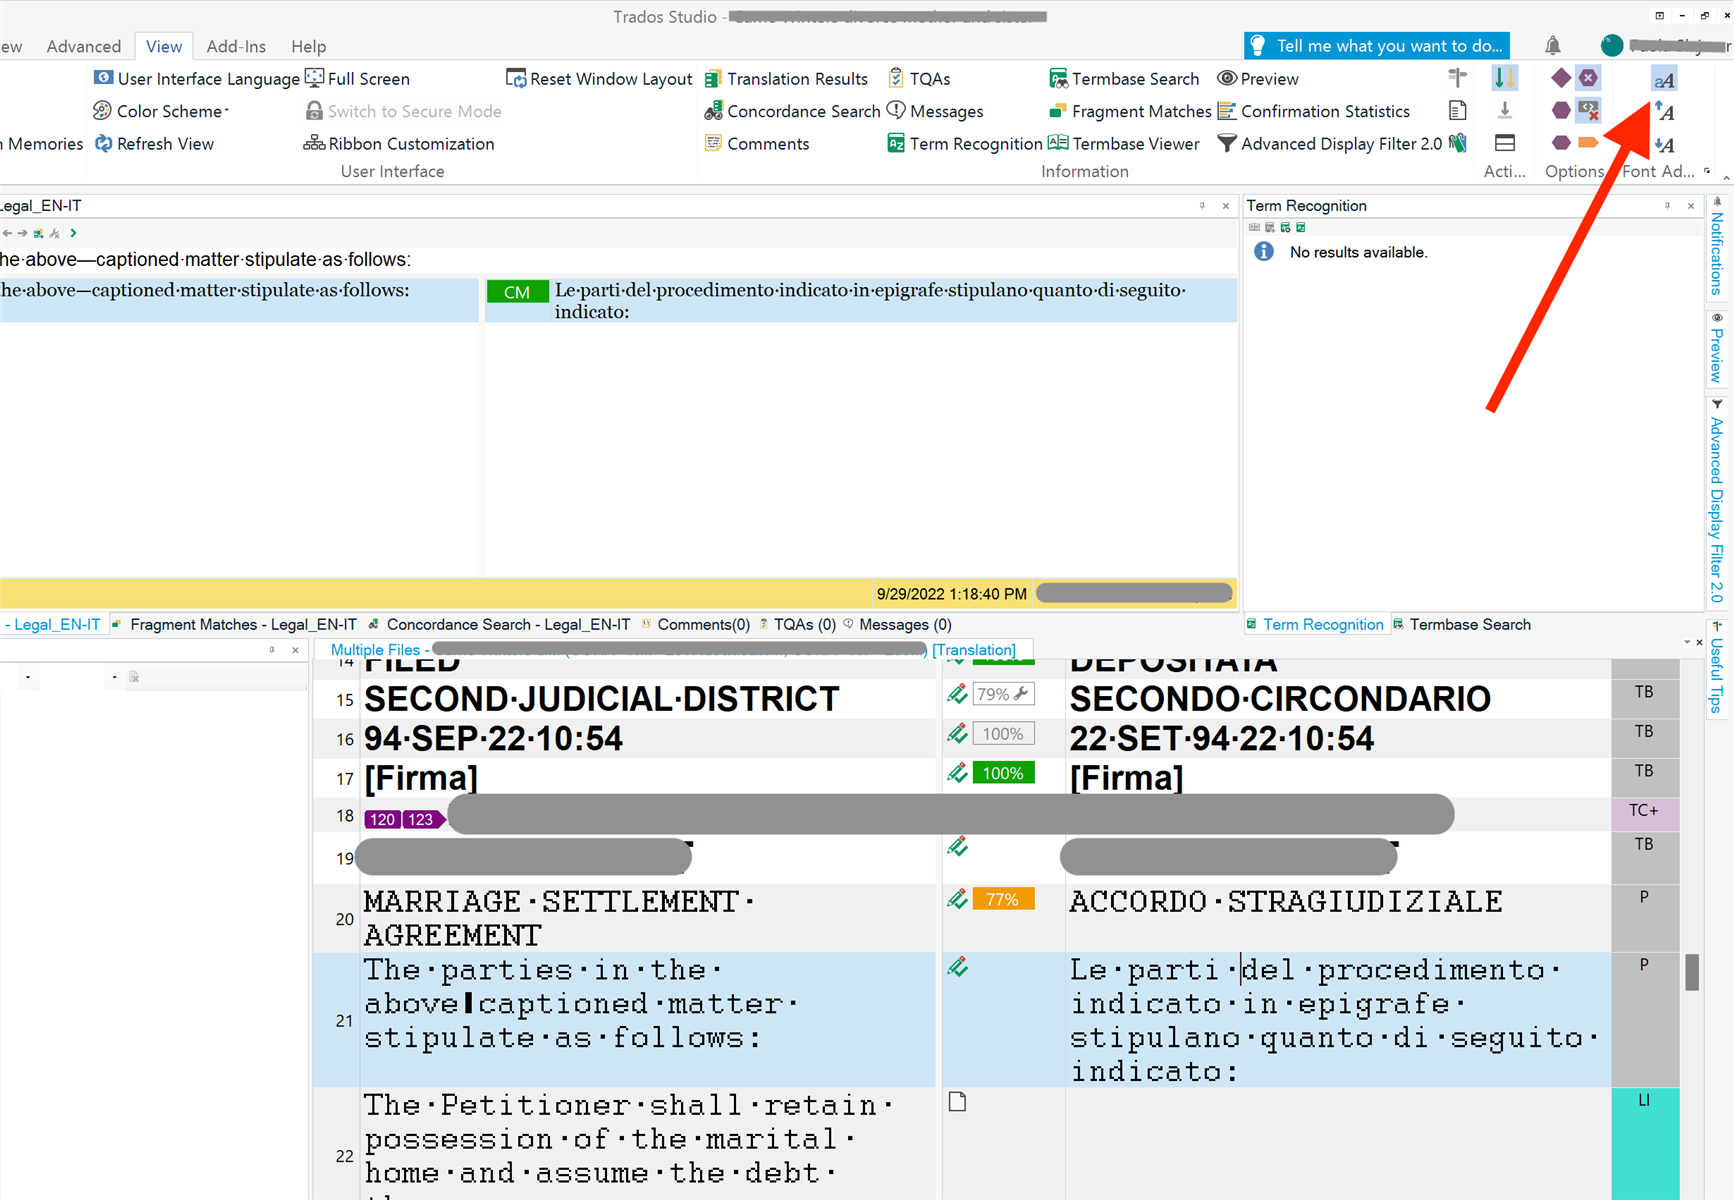Screen dimensions: 1734x1200
Task: Decrease editor font size
Action: click(1664, 144)
